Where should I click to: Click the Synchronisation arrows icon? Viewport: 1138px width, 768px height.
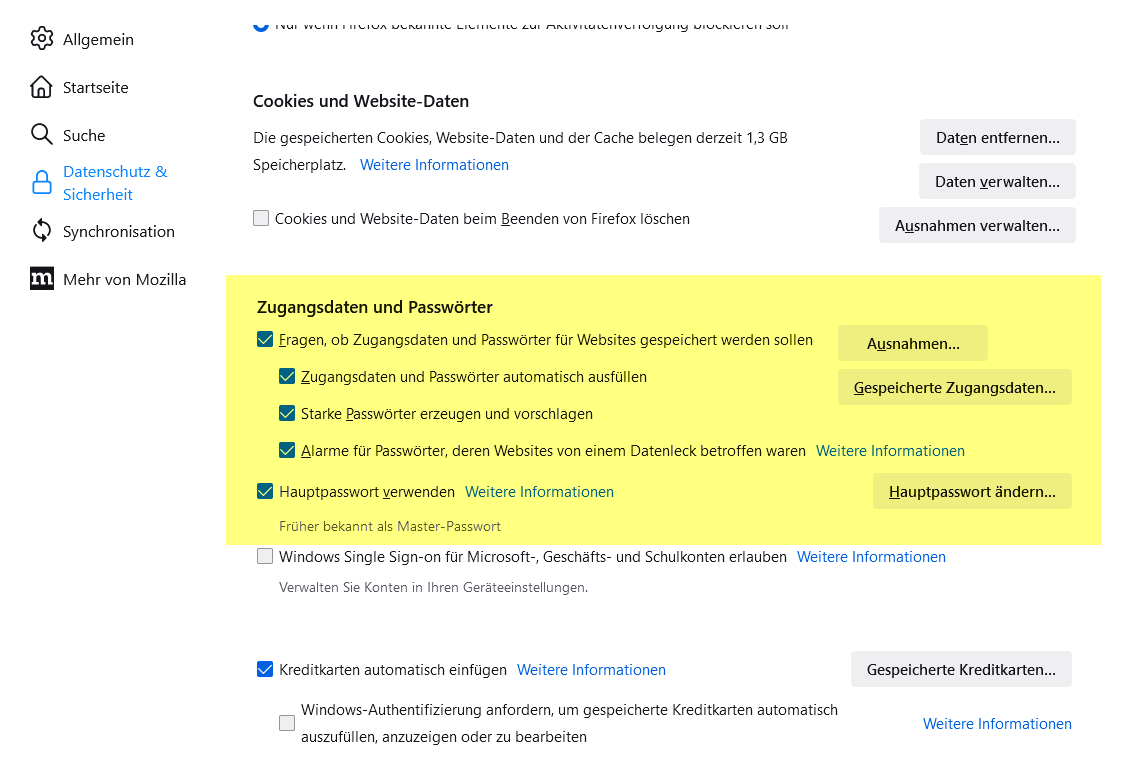(x=41, y=231)
